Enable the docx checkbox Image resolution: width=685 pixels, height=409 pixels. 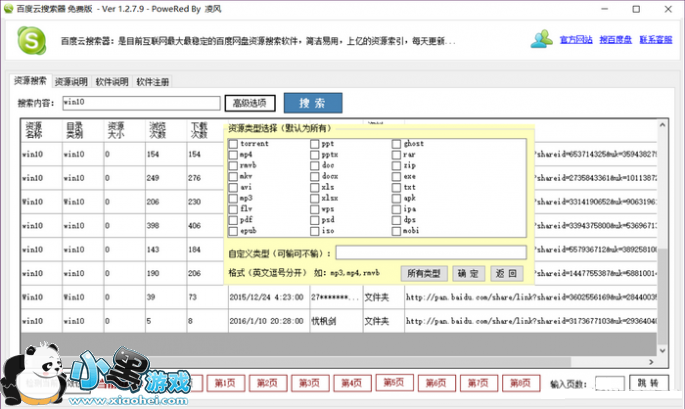tap(315, 177)
